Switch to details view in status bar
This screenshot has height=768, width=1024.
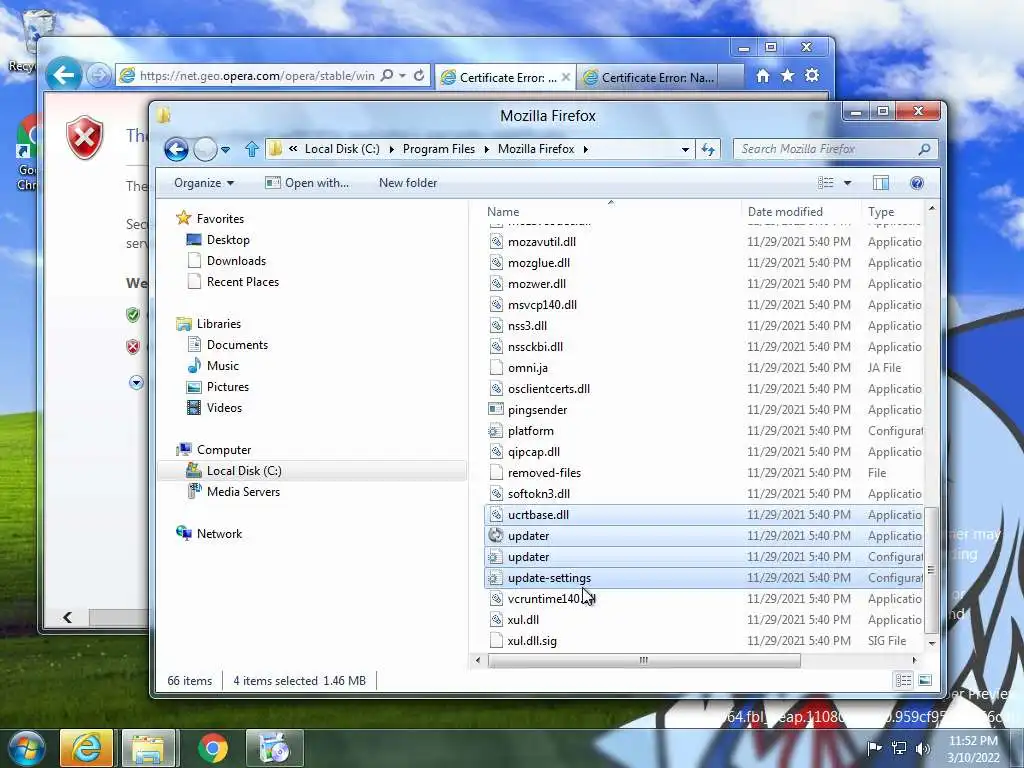(x=903, y=681)
